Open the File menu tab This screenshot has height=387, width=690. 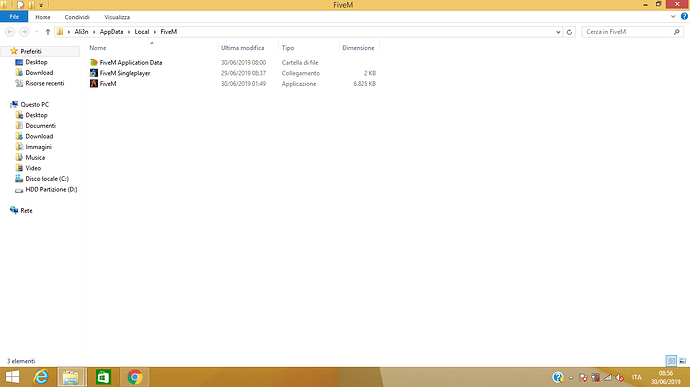coord(14,17)
